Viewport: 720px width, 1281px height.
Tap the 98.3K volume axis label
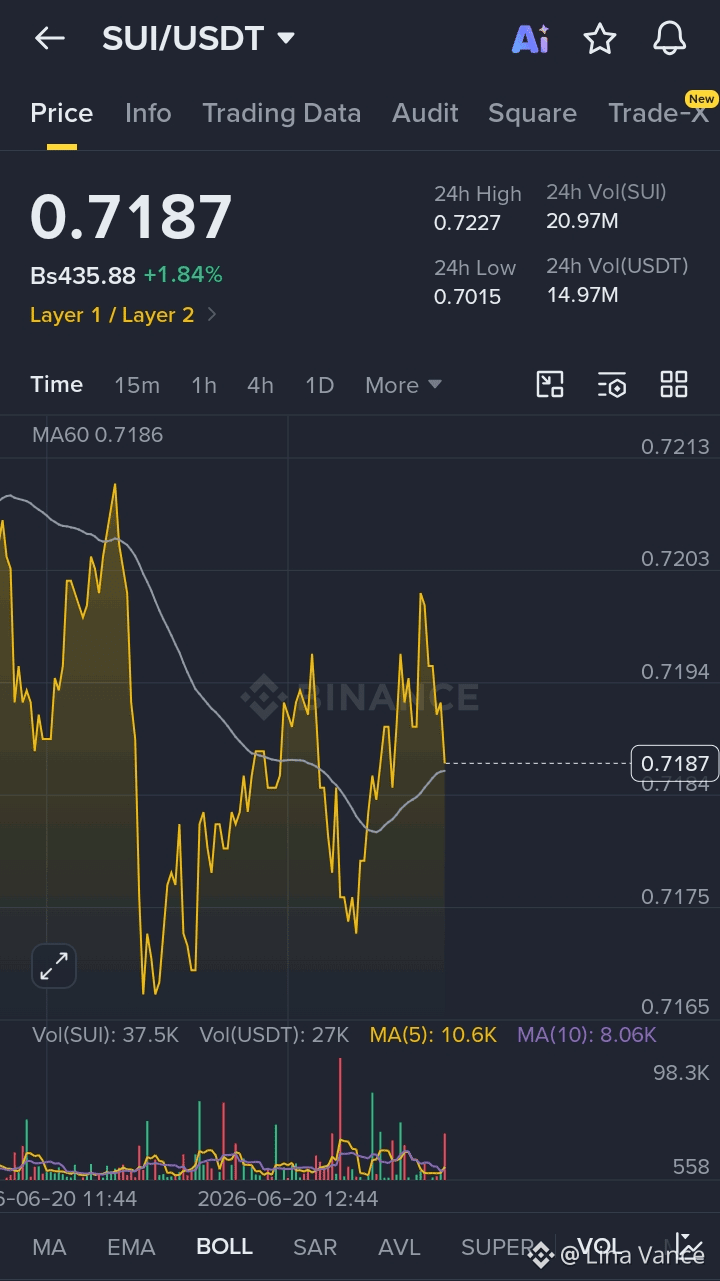coord(680,1073)
